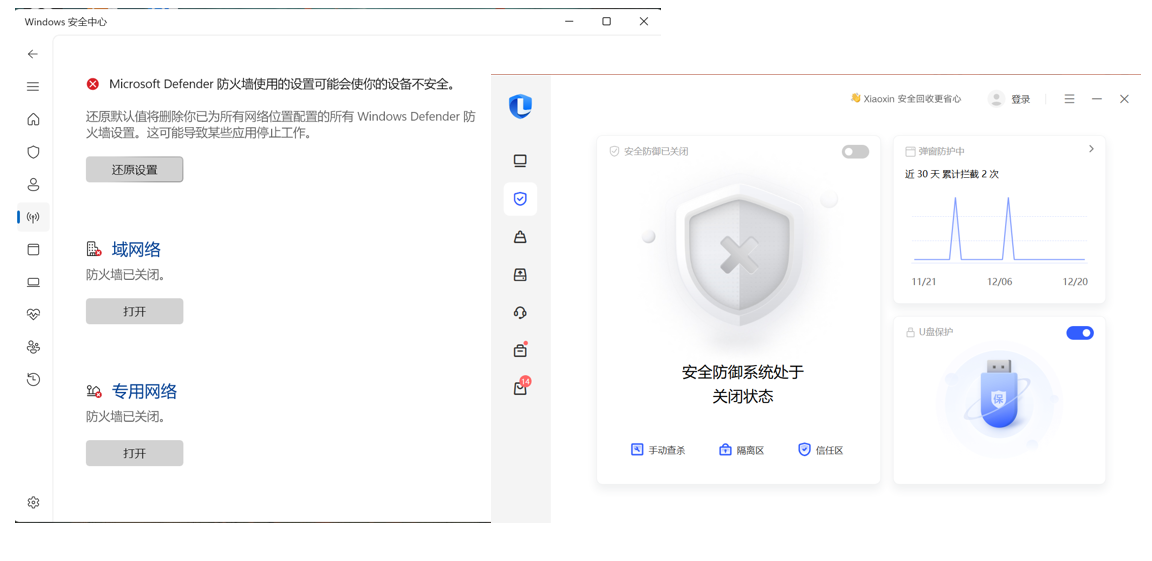
Task: Open the drive/hardware icon in Lenovo sidebar
Action: (x=520, y=275)
